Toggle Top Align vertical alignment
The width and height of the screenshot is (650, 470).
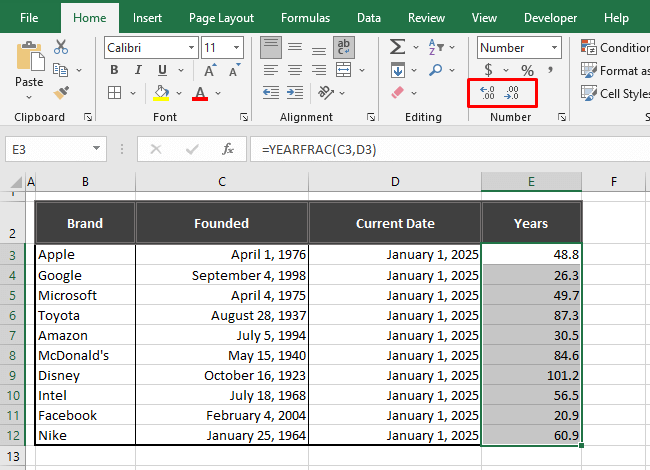click(x=271, y=47)
